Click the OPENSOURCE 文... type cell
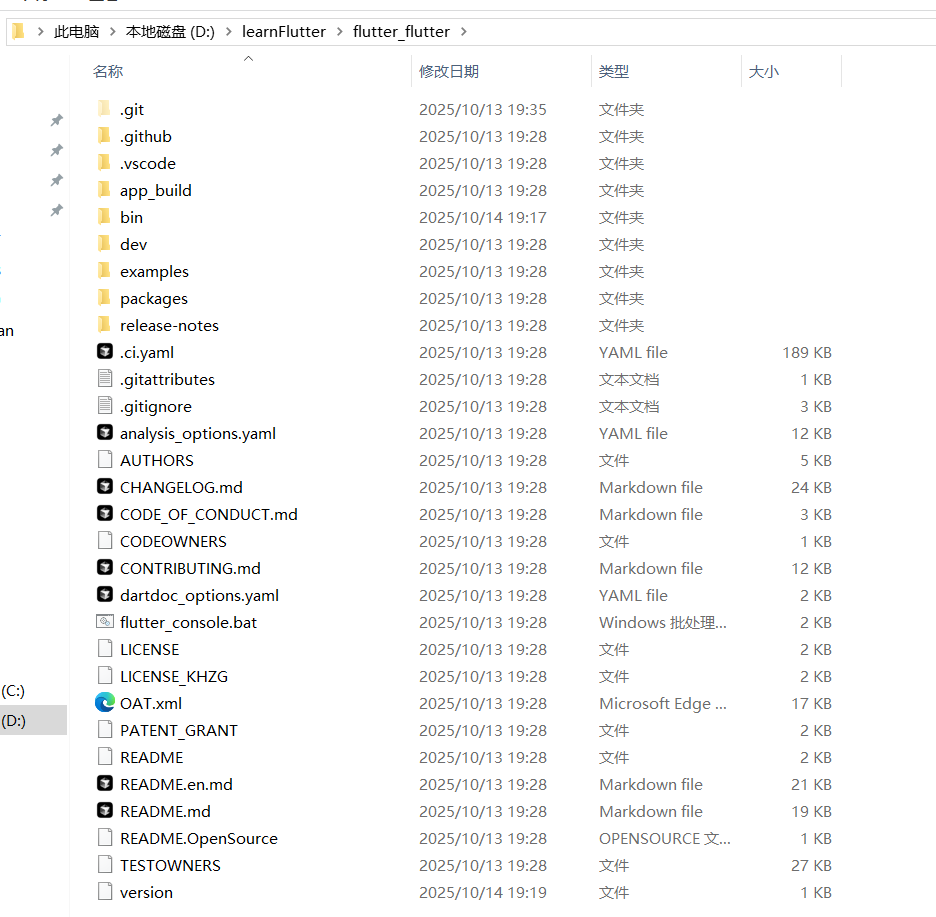Image resolution: width=936 pixels, height=917 pixels. pyautogui.click(x=664, y=839)
